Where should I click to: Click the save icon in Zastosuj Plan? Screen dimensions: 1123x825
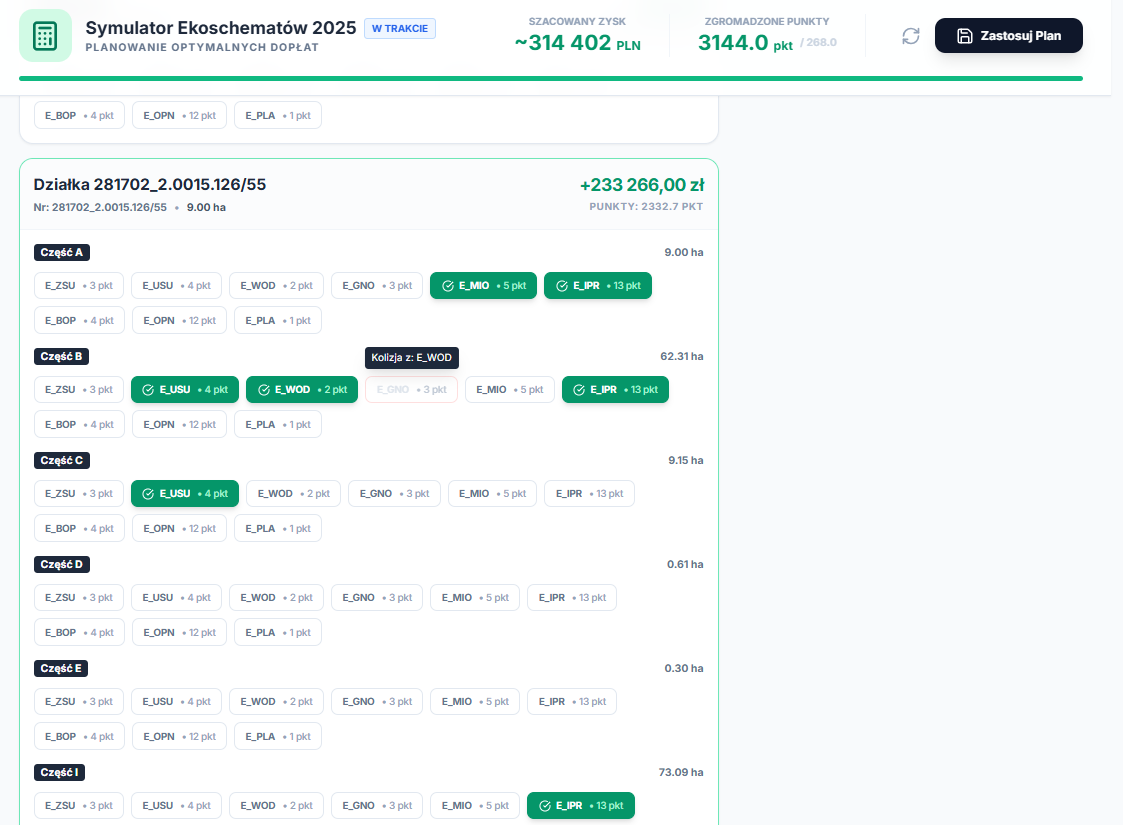[x=964, y=36]
